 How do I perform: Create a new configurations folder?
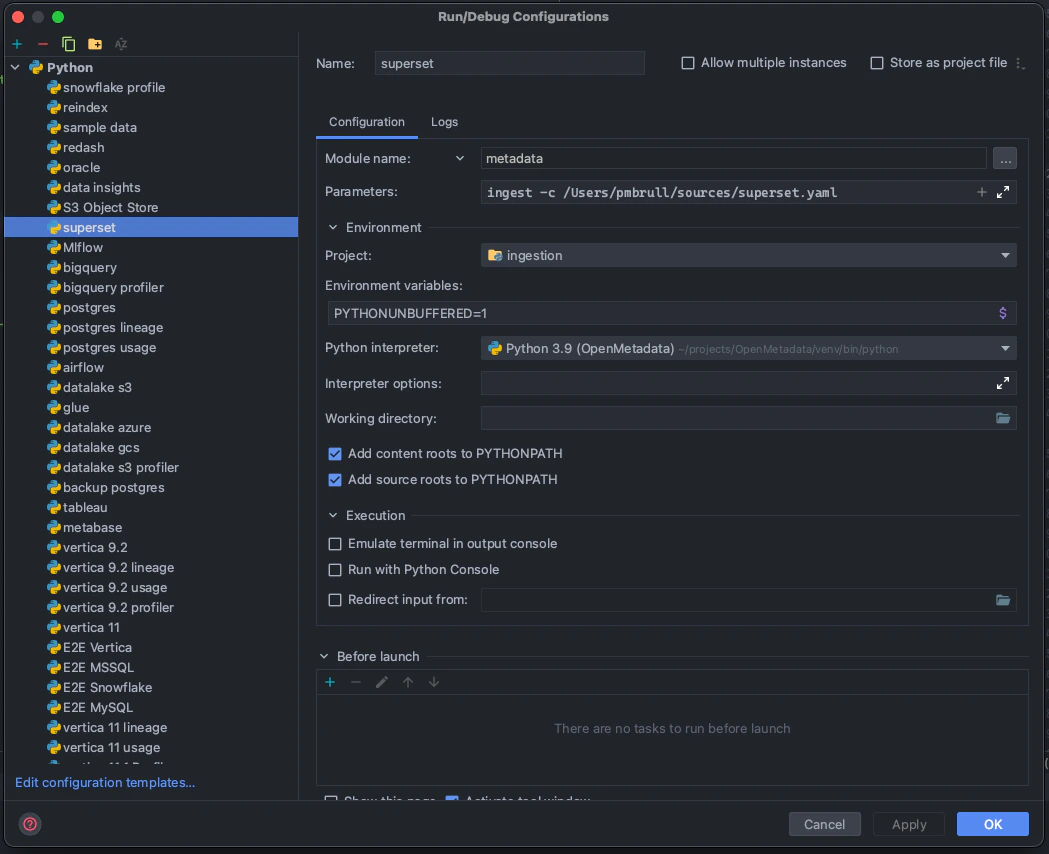(x=94, y=44)
